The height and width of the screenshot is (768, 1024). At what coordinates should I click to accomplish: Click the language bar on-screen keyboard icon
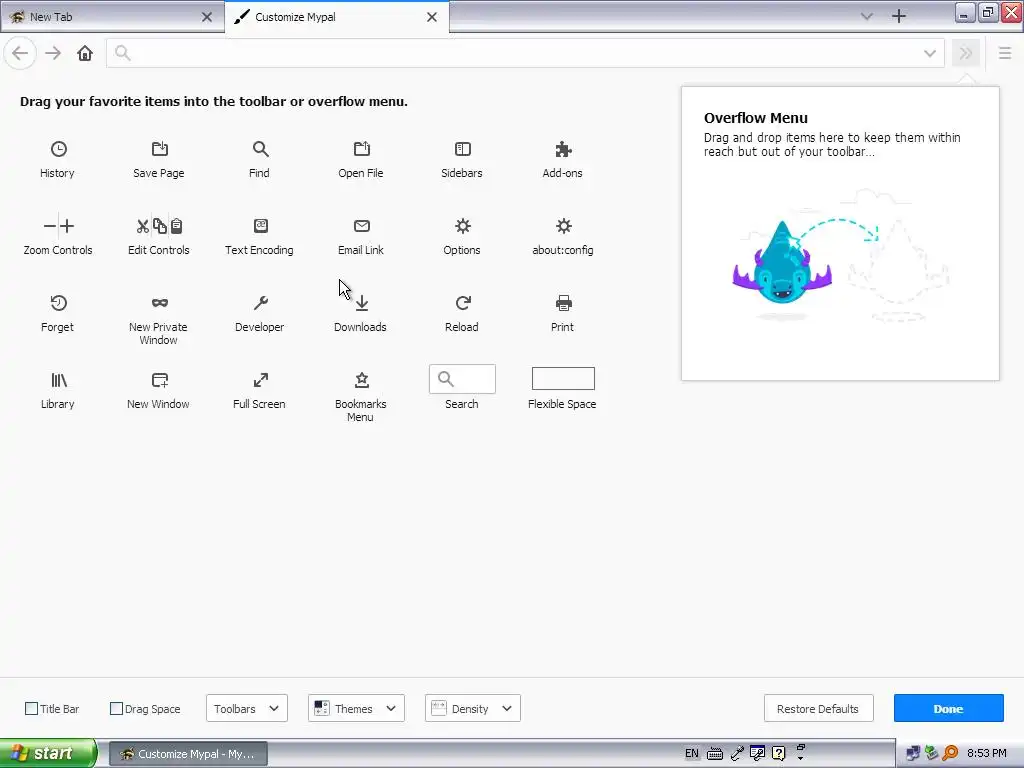coord(715,754)
